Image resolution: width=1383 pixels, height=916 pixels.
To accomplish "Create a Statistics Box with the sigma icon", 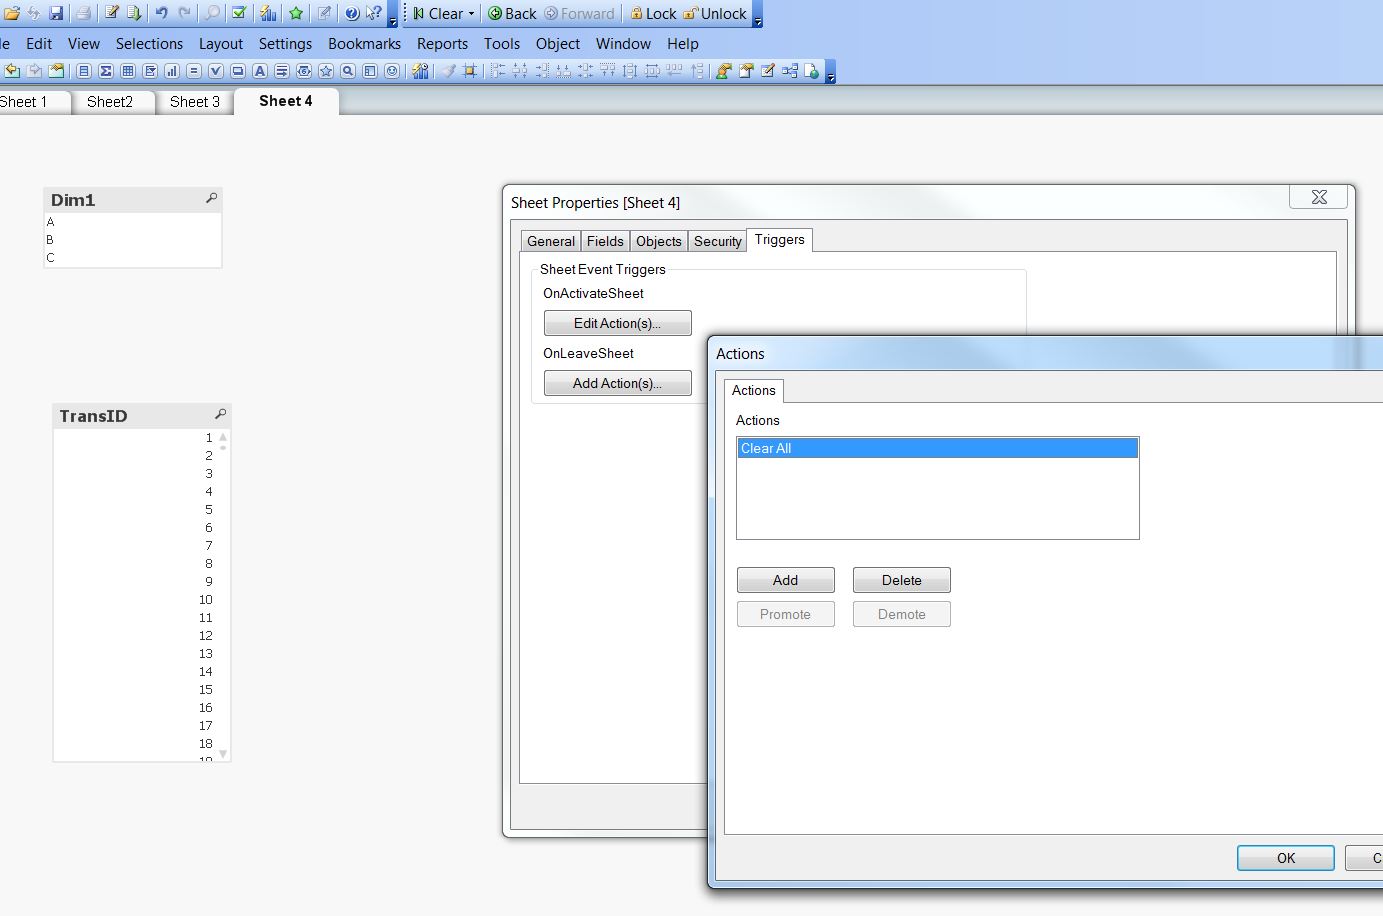I will [106, 71].
